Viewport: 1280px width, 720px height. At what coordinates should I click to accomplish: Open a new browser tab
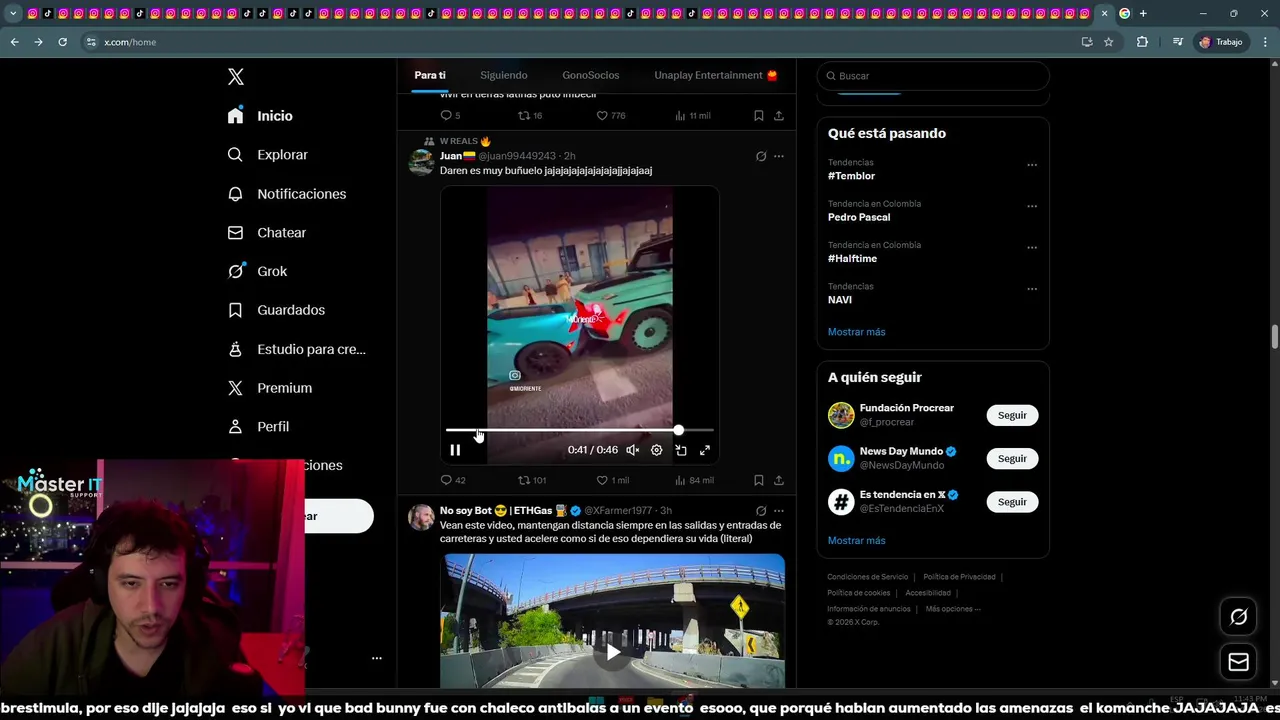click(x=1143, y=13)
